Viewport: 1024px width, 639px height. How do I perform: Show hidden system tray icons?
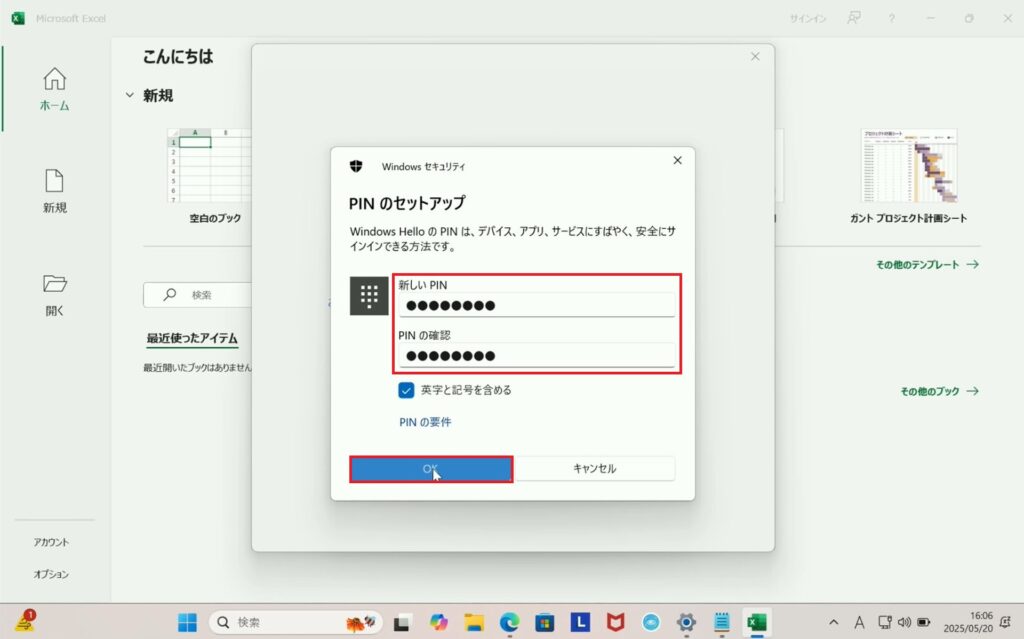tap(833, 623)
